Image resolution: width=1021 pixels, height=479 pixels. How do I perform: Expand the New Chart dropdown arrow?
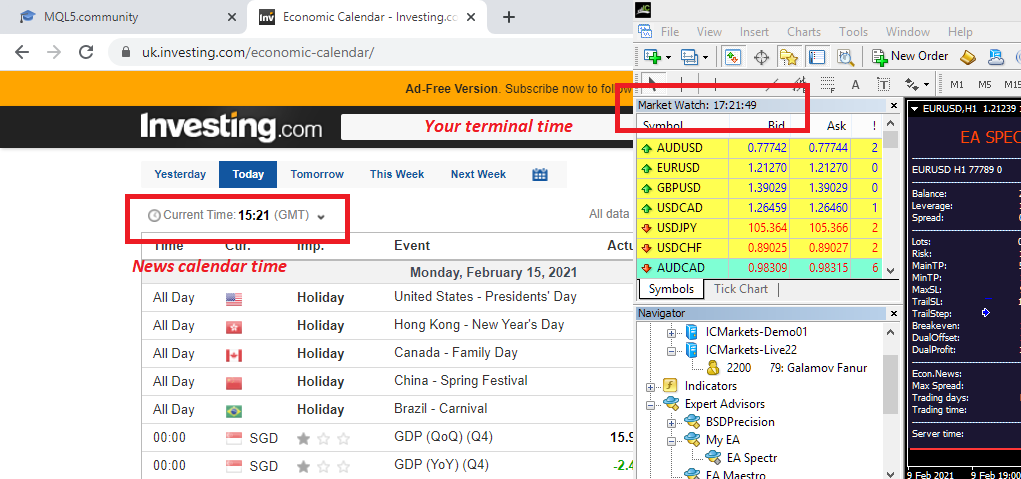click(669, 58)
